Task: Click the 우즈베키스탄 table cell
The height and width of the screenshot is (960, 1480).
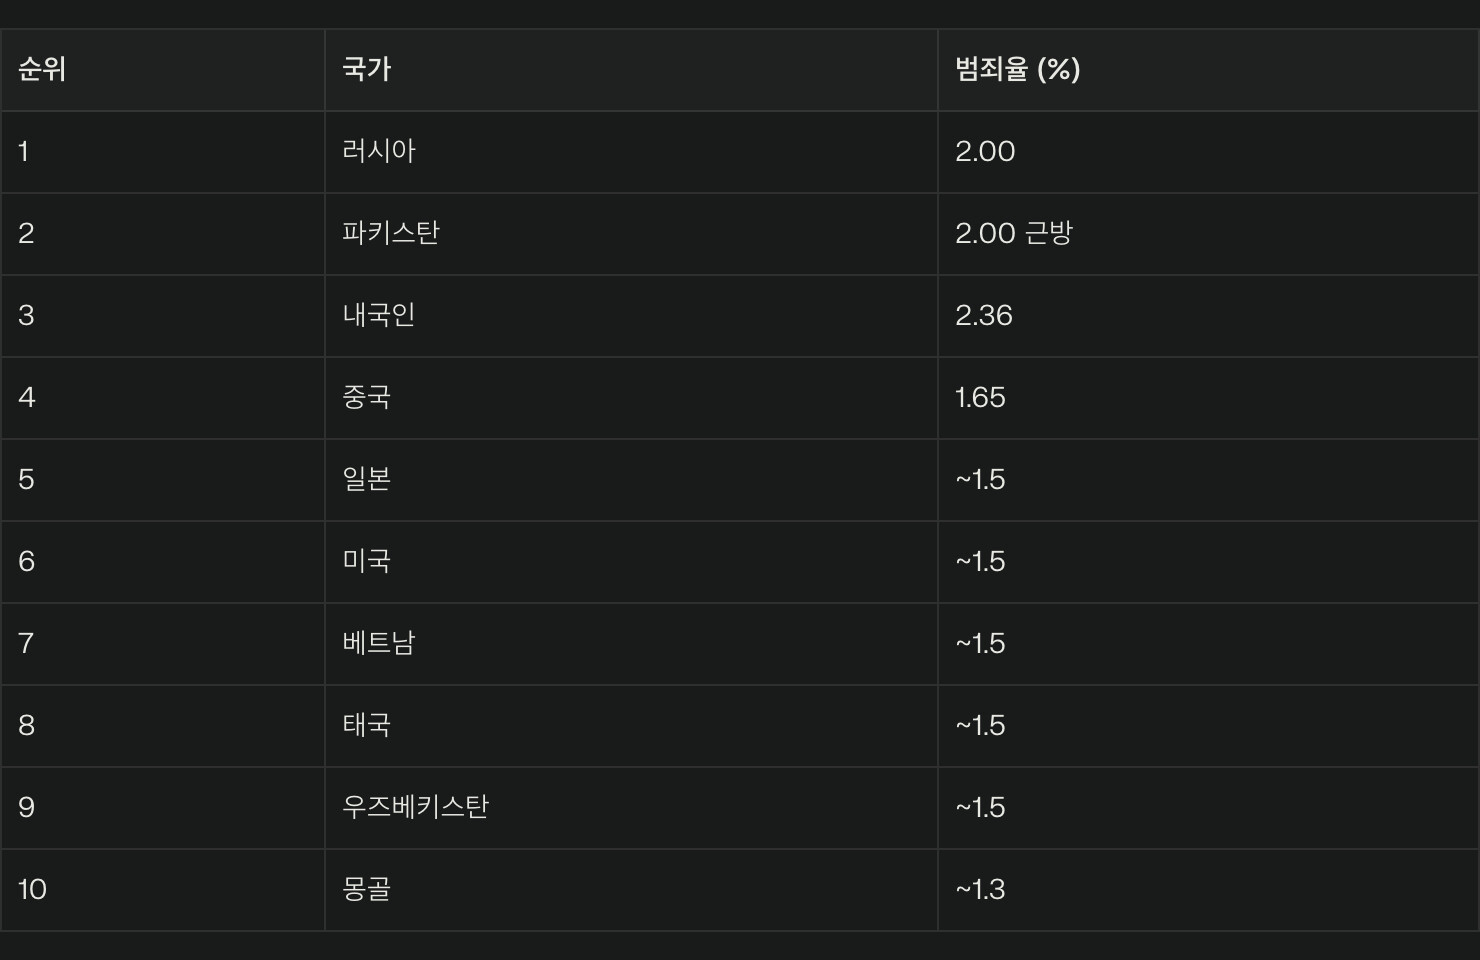Action: point(631,808)
